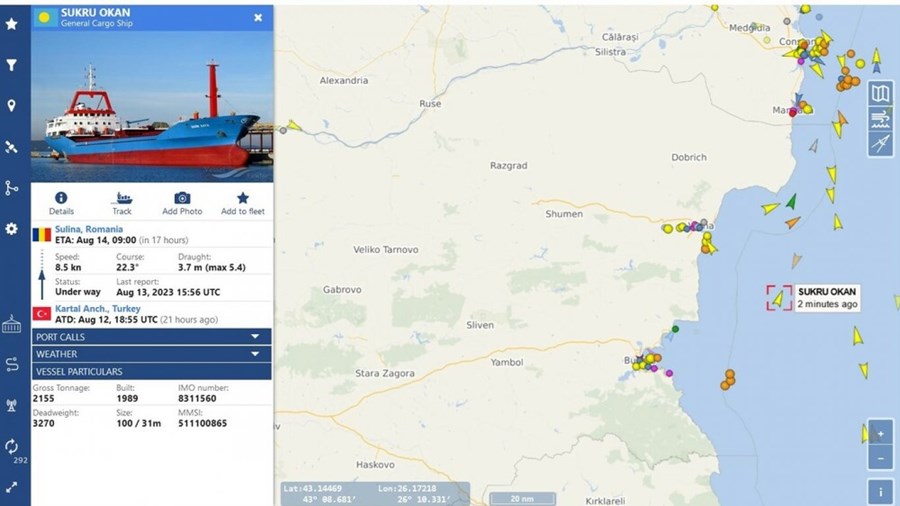This screenshot has height=506, width=900.
Task: Open the favorites star icon in sidebar
Action: tap(11, 24)
